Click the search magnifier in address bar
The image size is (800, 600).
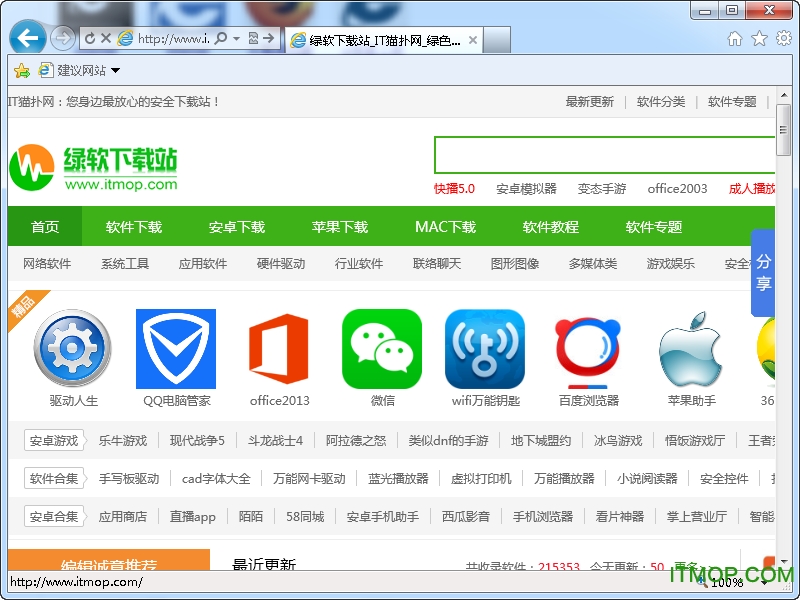[220, 38]
